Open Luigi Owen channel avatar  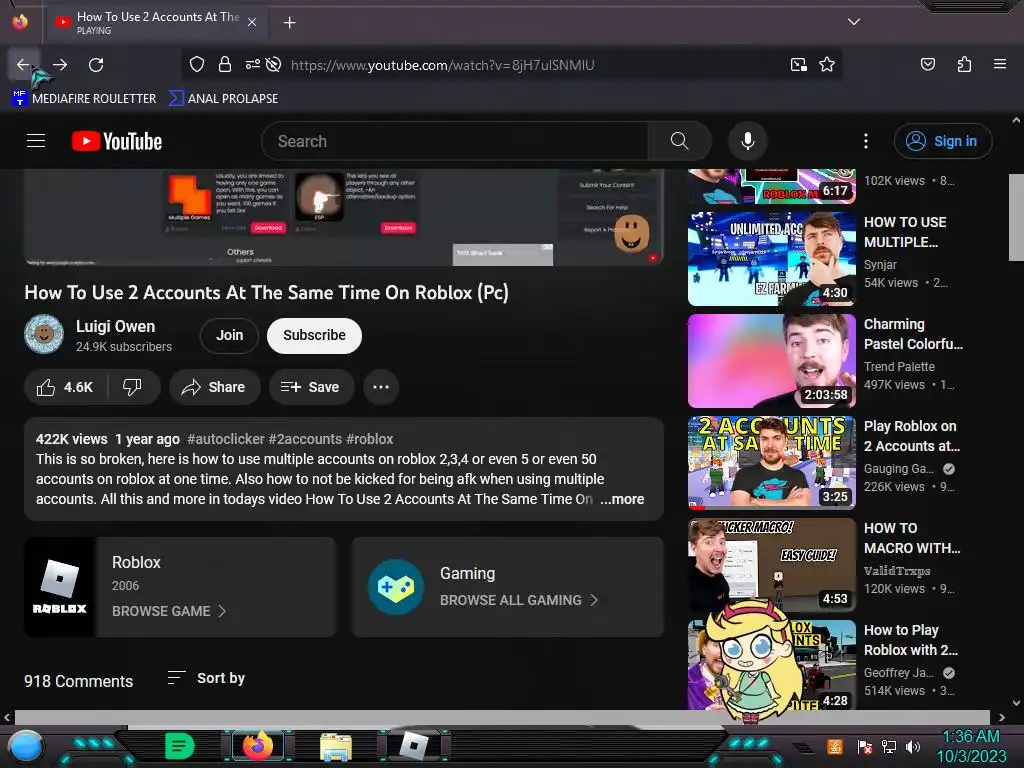pyautogui.click(x=44, y=334)
